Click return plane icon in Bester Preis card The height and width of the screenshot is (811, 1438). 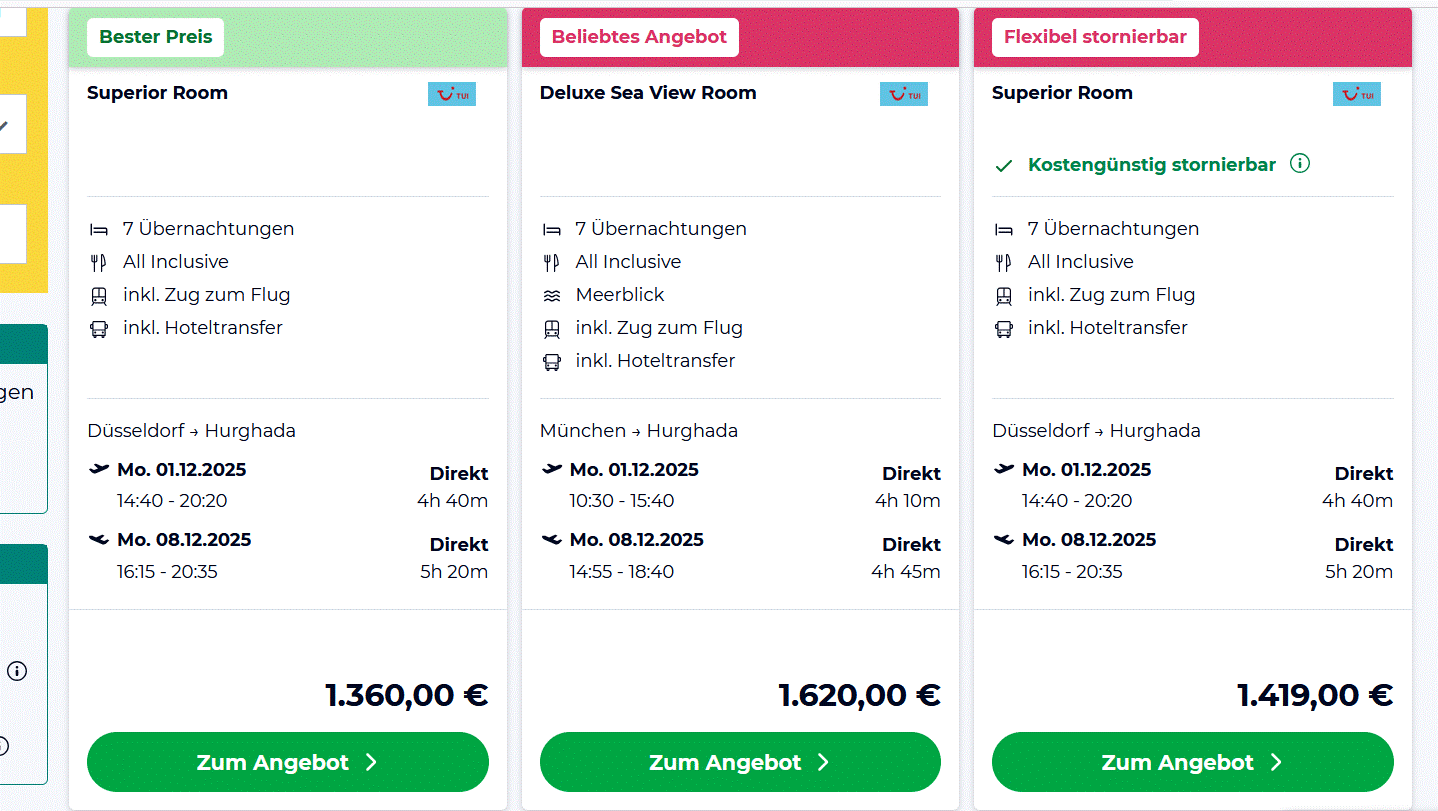[99, 540]
